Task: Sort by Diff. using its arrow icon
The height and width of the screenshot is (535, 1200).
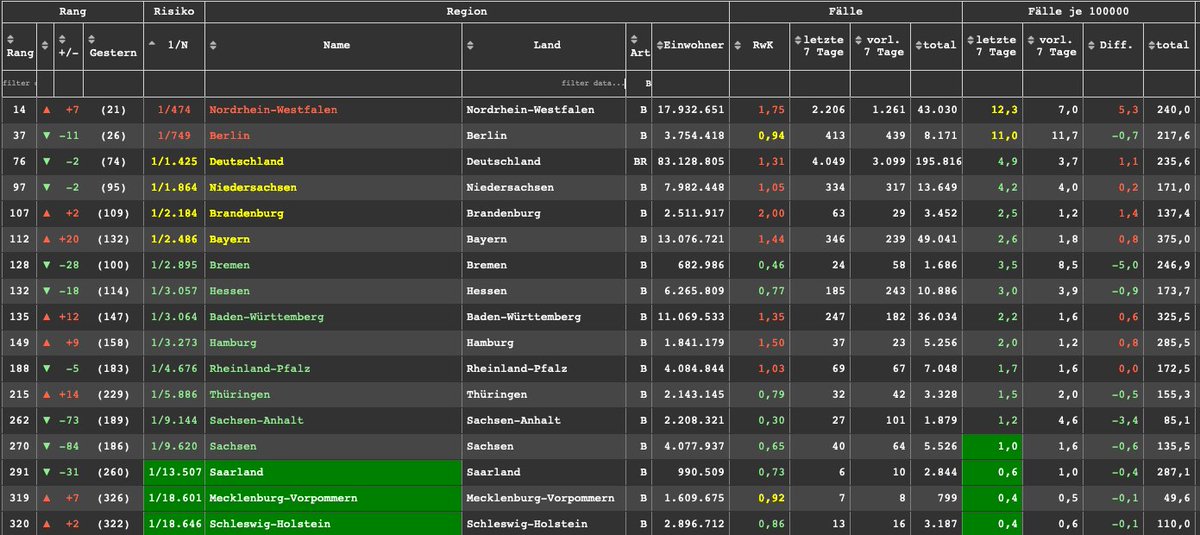Action: click(1091, 45)
